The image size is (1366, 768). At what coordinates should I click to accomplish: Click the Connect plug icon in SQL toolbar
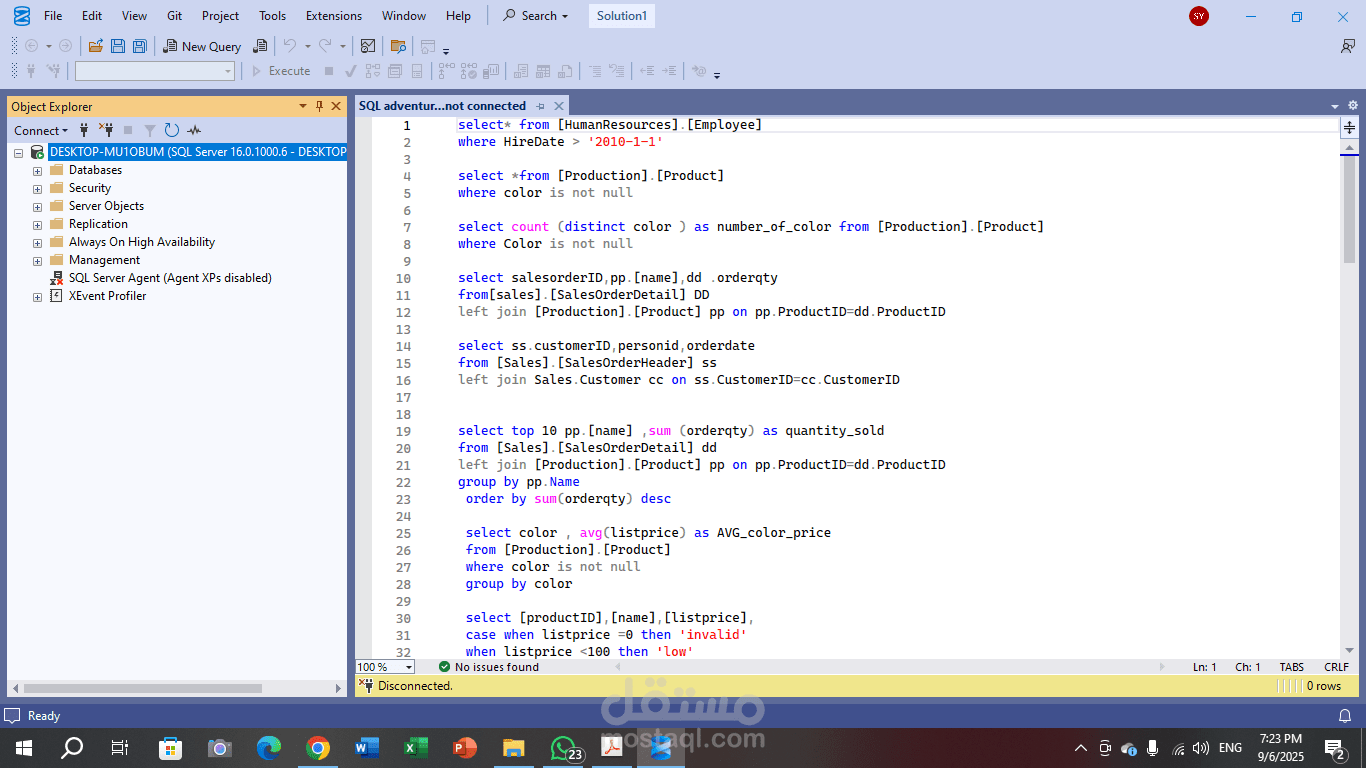[31, 71]
